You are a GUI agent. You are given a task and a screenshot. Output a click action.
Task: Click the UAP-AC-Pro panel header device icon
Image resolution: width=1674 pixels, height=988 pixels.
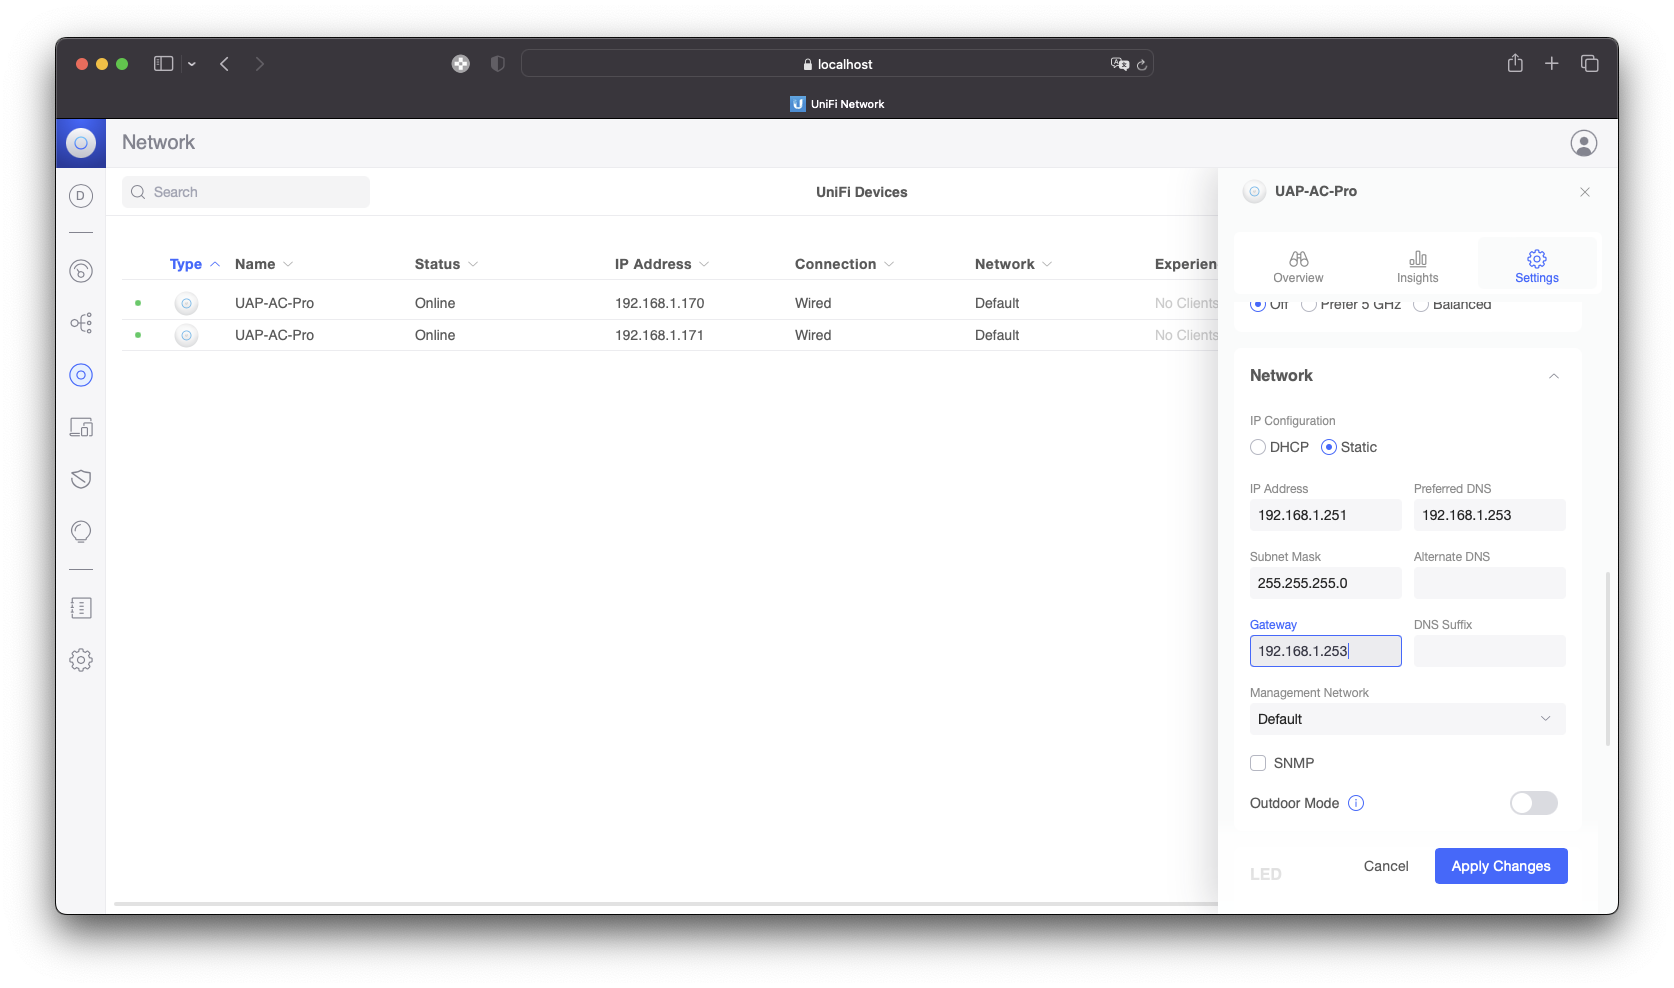click(1254, 191)
